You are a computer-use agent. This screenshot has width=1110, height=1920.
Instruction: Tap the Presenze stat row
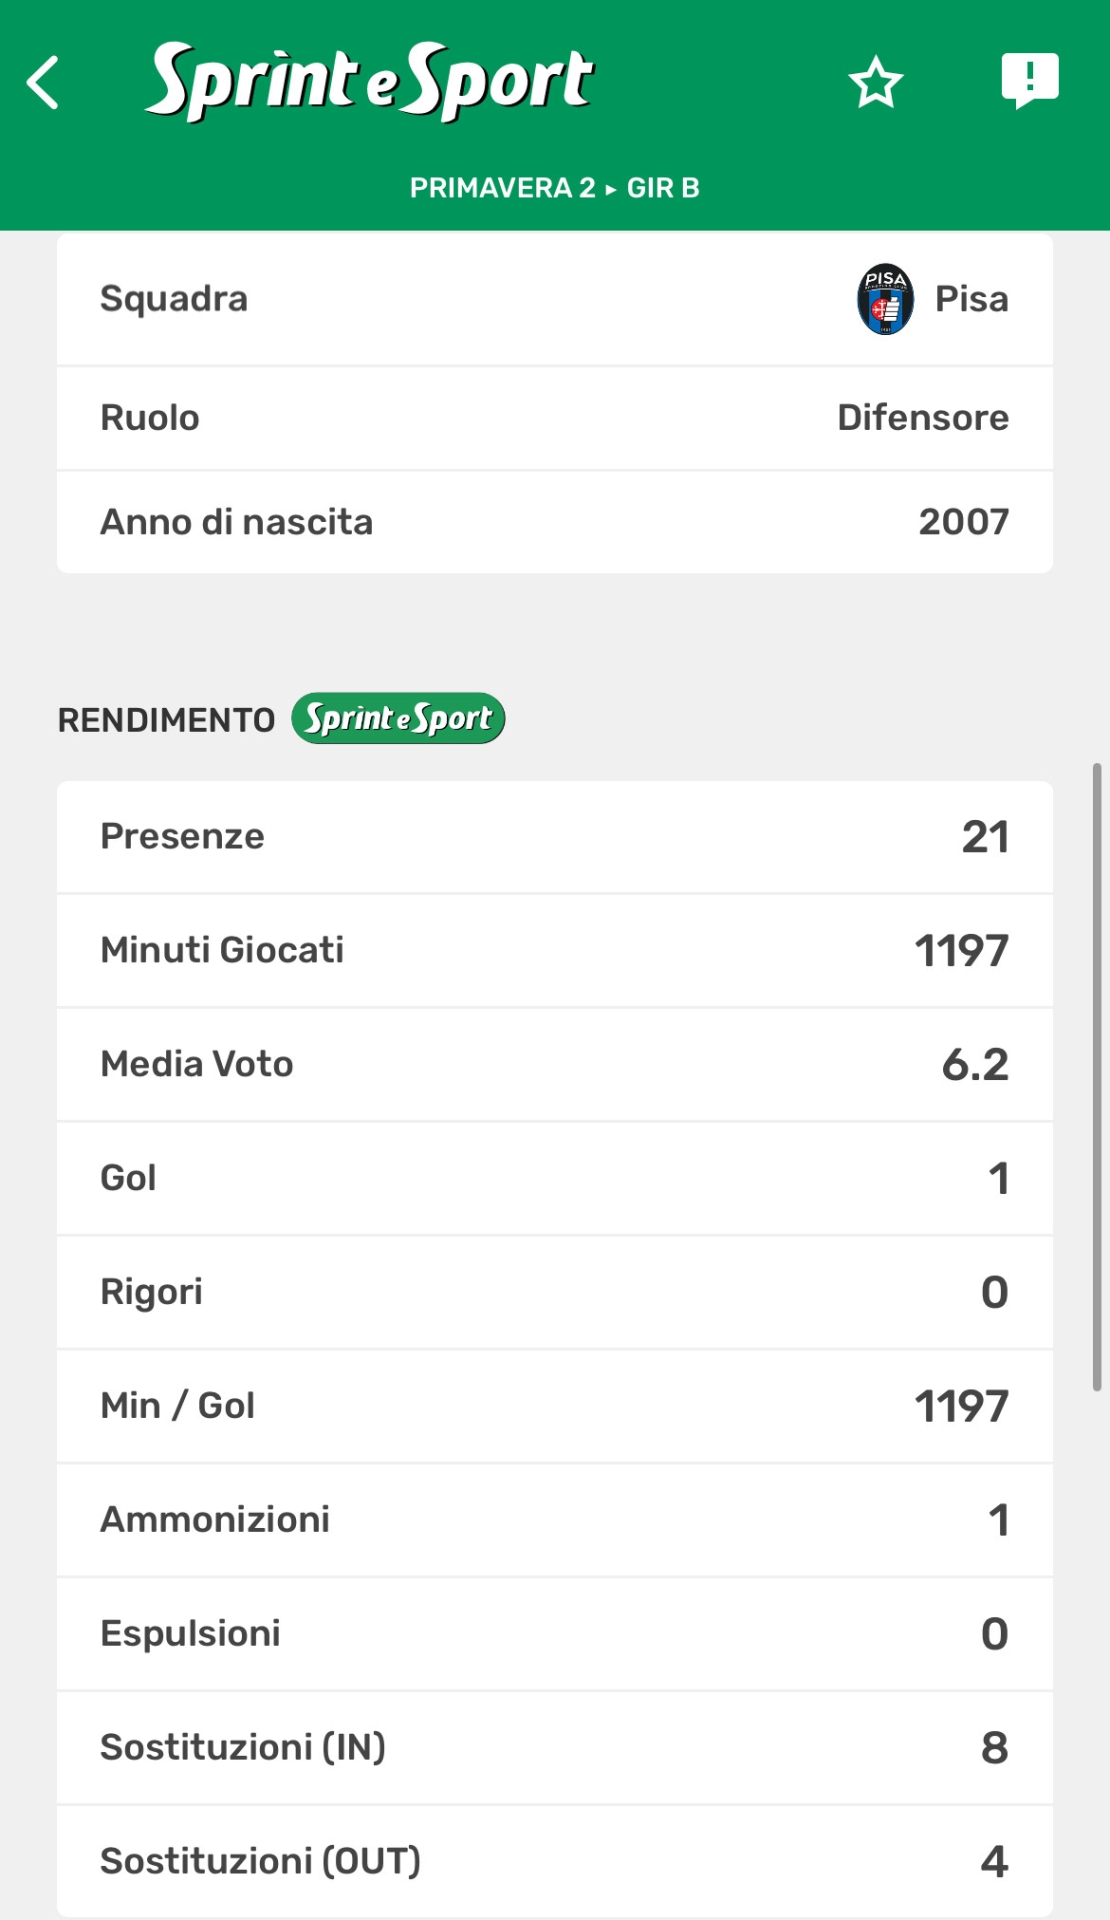click(x=555, y=837)
